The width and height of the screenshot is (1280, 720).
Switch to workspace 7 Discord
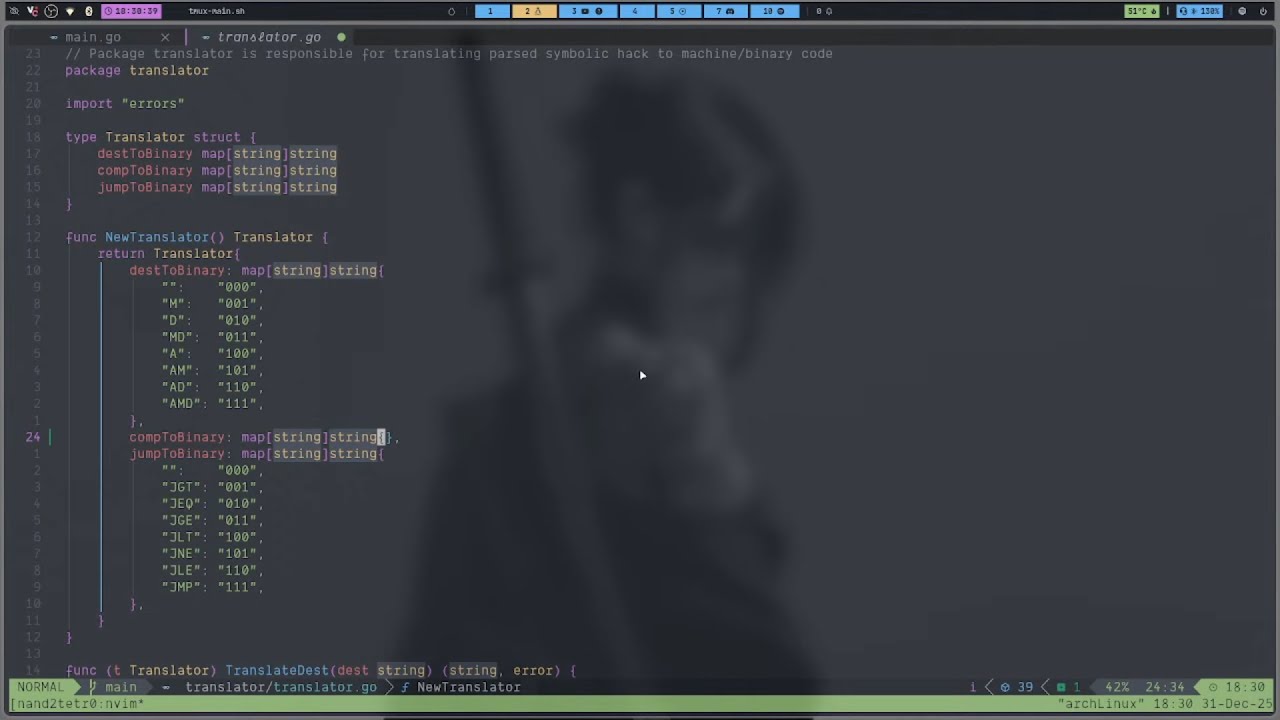pyautogui.click(x=725, y=11)
